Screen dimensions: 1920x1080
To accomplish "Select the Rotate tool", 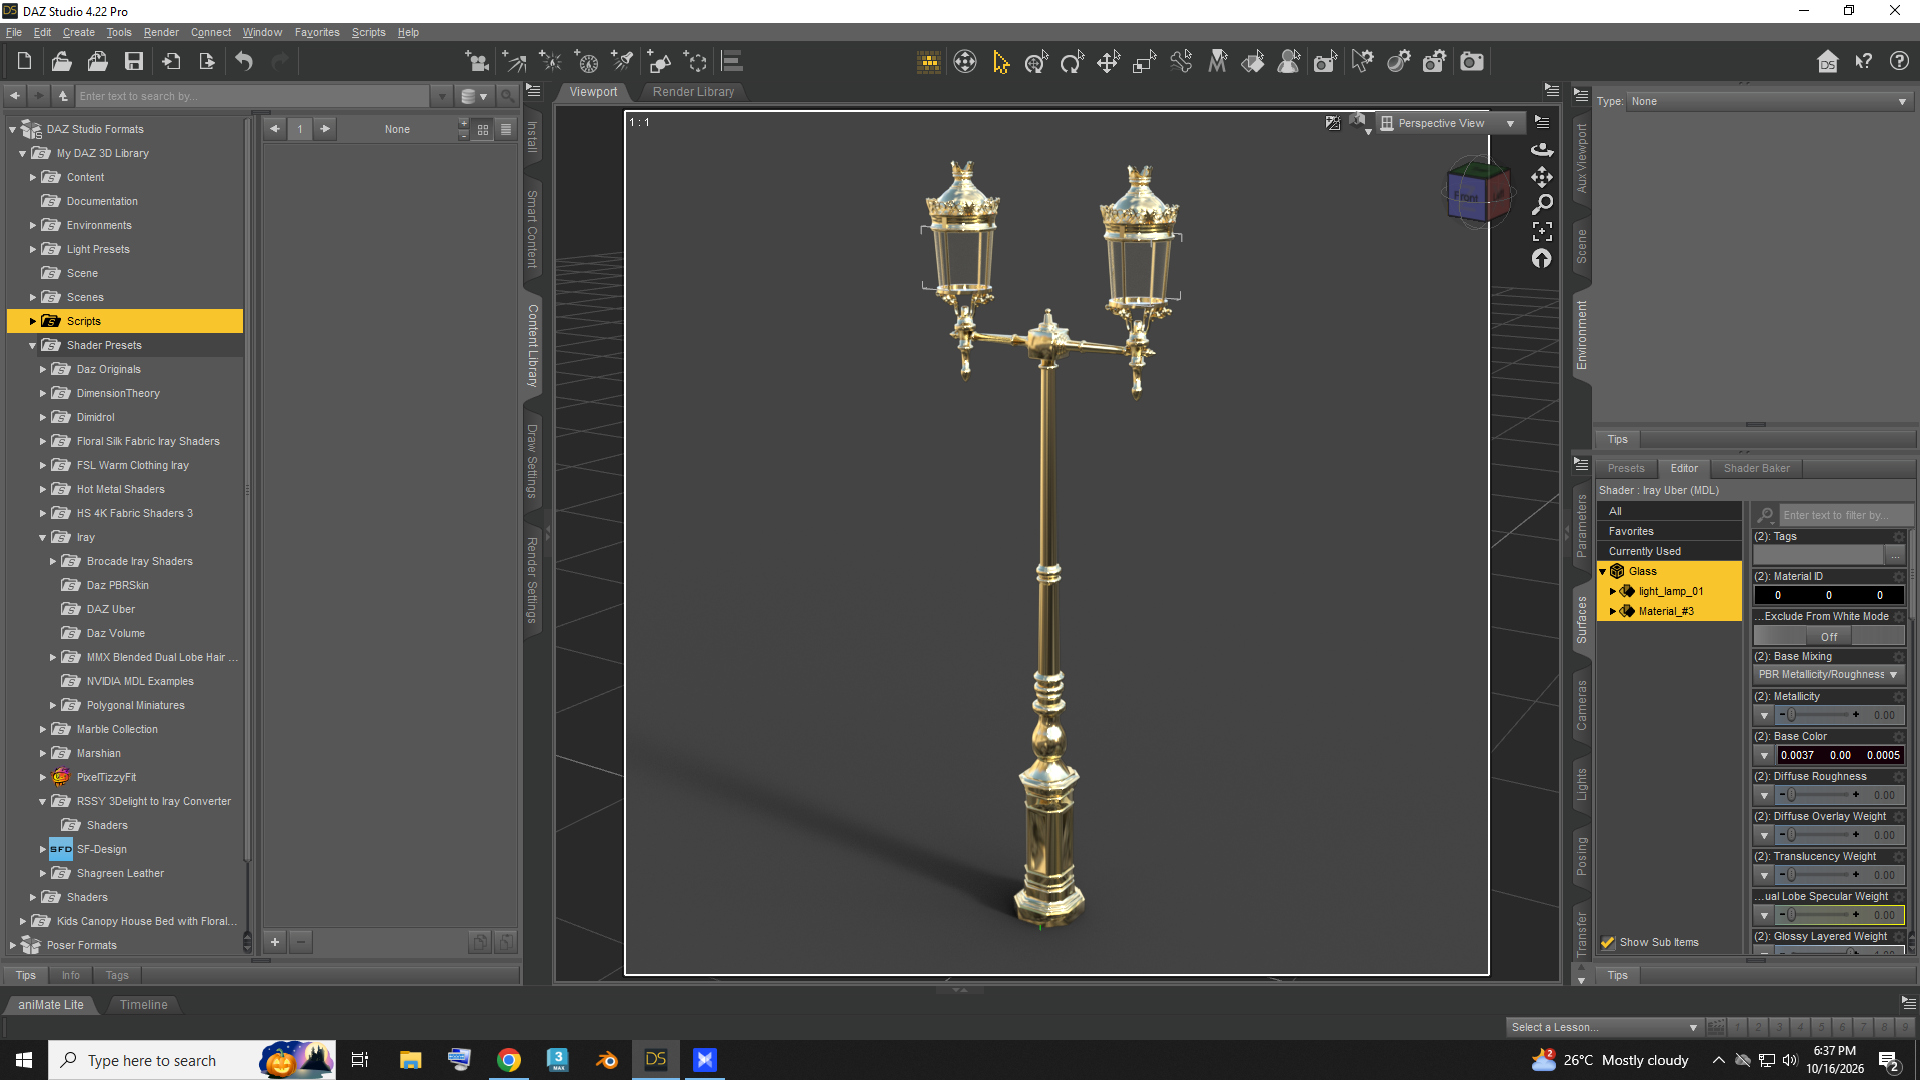I will (x=1072, y=62).
